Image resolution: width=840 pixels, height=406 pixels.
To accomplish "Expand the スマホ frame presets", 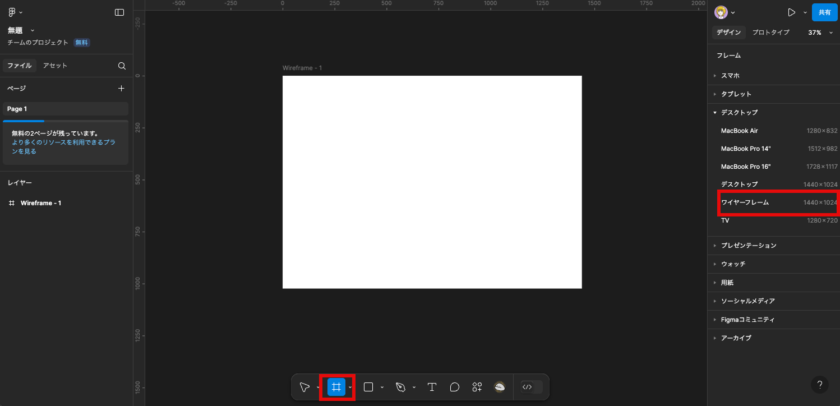I will pyautogui.click(x=731, y=76).
